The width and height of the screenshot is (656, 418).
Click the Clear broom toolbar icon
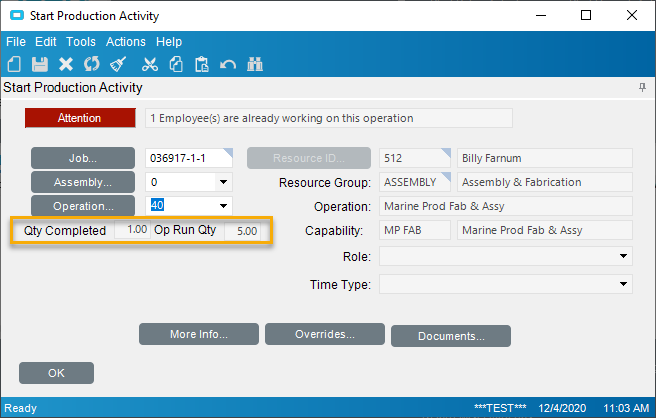[118, 64]
